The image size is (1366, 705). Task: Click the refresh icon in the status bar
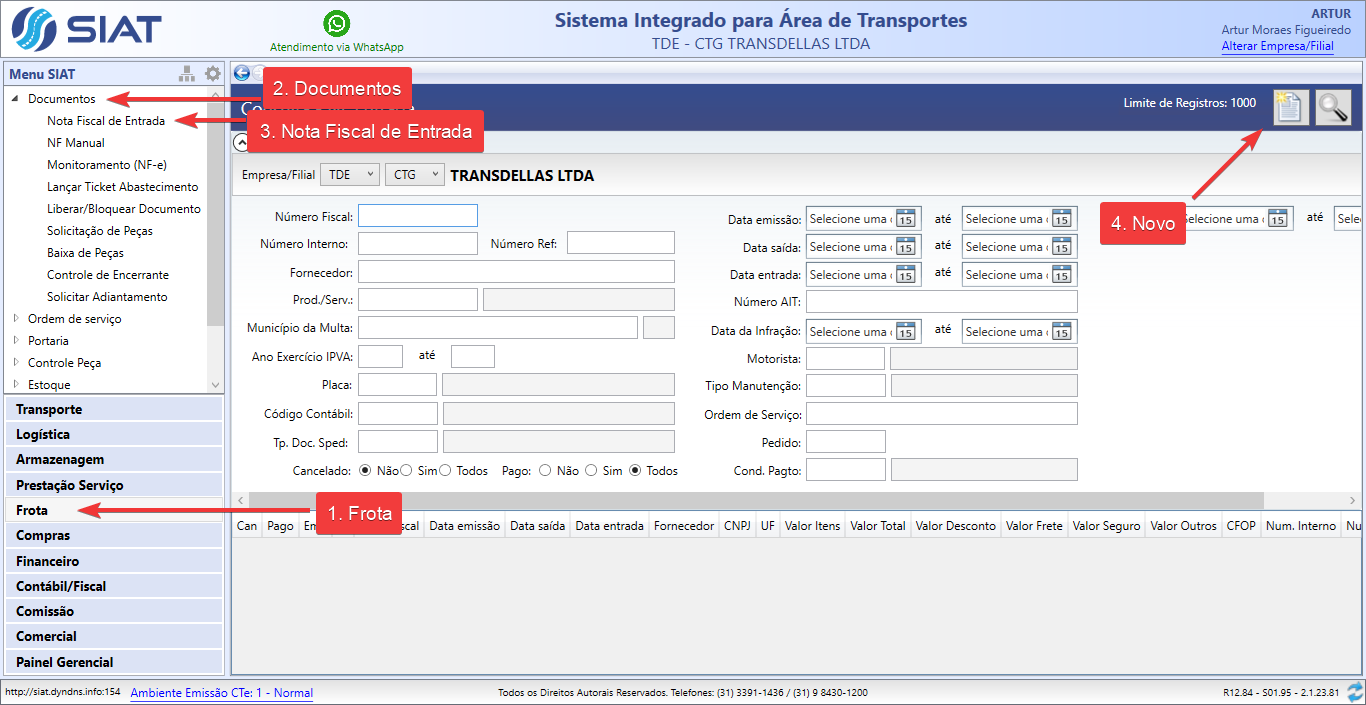(x=1355, y=692)
